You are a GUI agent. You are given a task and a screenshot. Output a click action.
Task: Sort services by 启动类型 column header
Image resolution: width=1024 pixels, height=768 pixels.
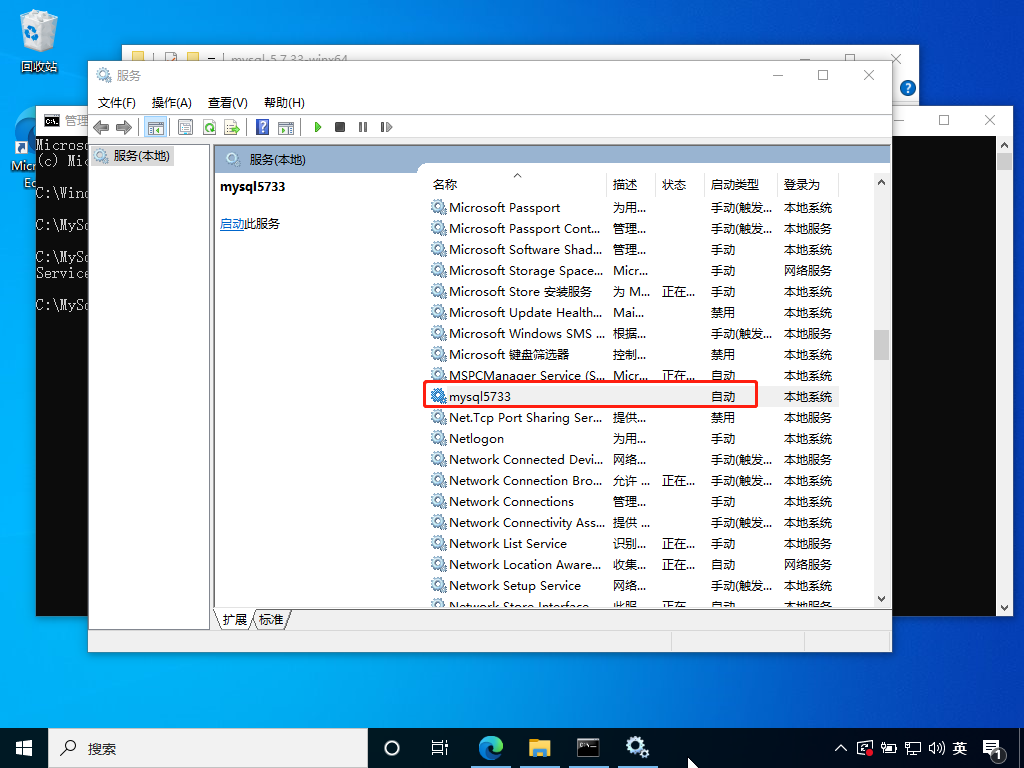pyautogui.click(x=734, y=185)
